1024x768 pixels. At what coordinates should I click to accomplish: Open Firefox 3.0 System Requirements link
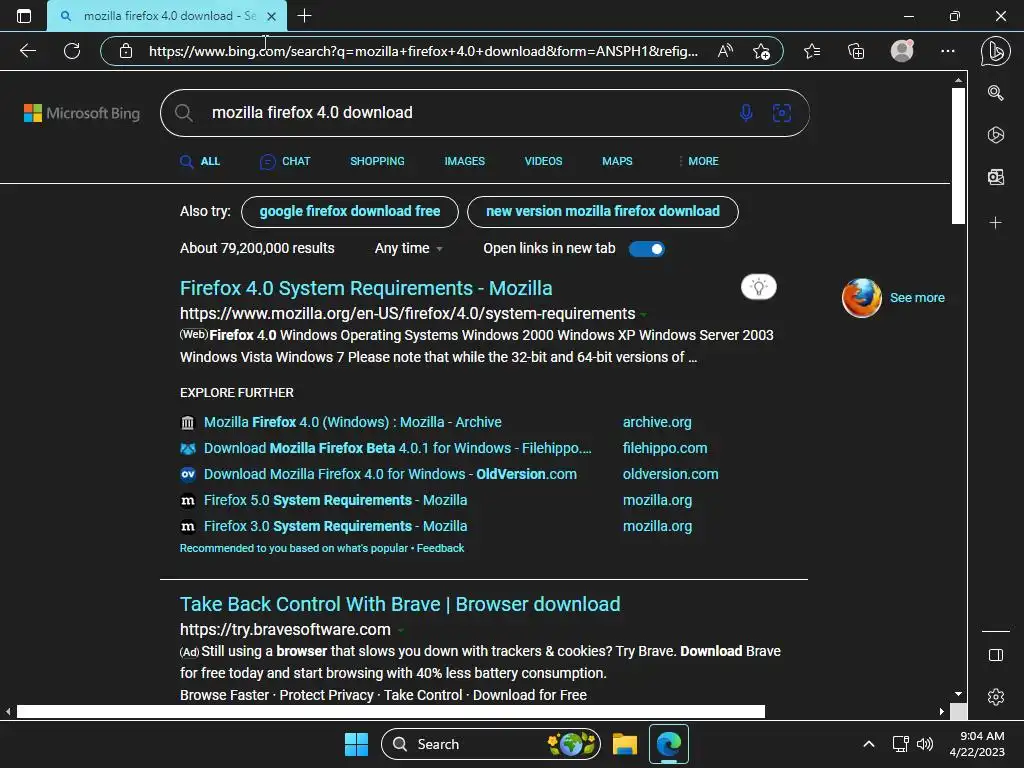pos(336,526)
